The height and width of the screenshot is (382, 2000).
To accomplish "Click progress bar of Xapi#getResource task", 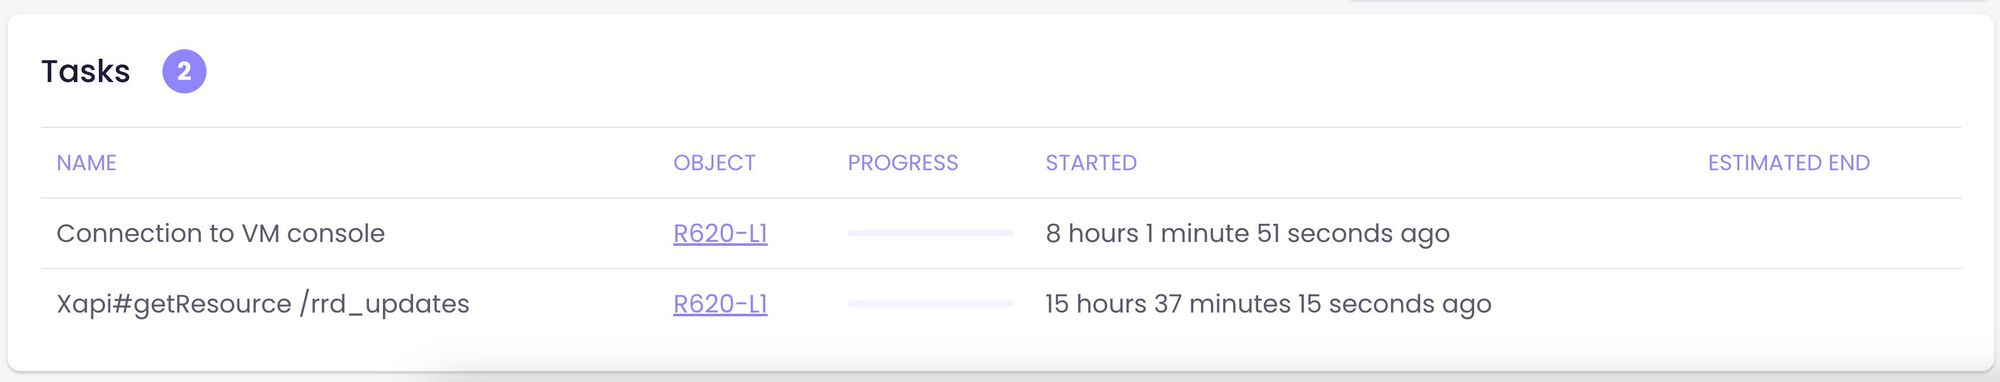I will click(x=930, y=303).
